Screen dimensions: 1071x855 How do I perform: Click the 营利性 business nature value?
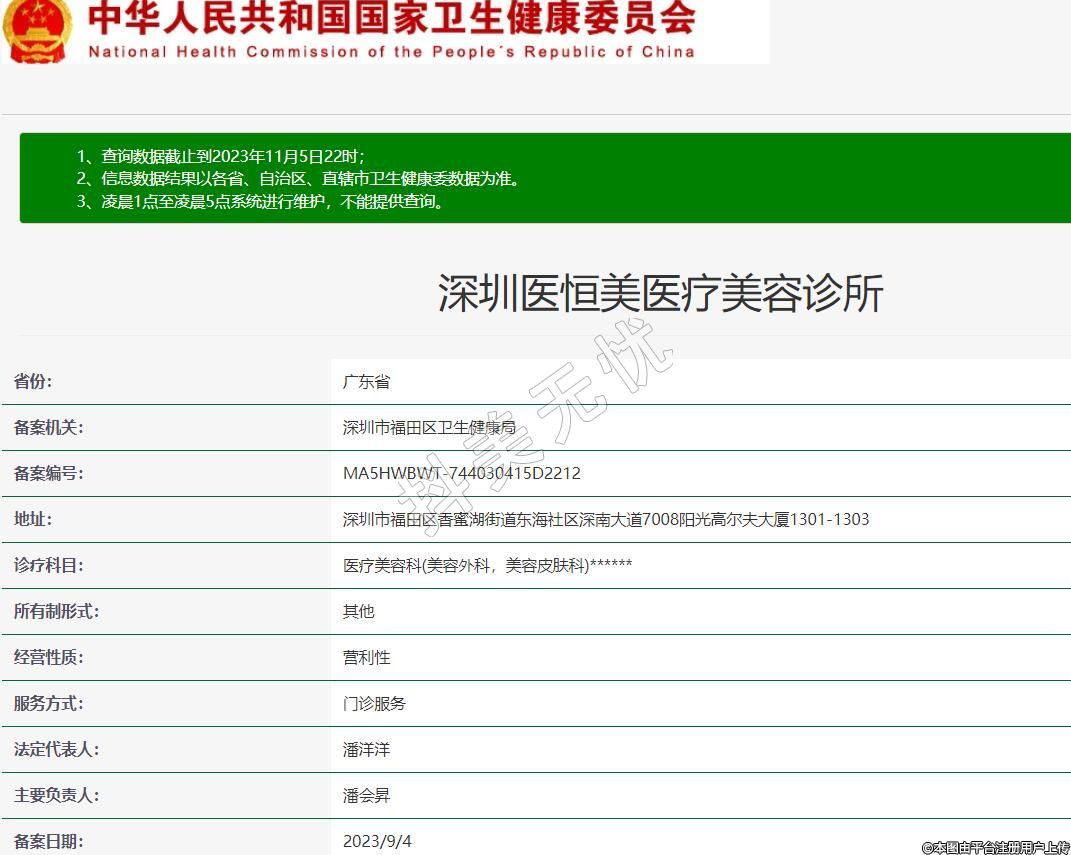point(366,657)
